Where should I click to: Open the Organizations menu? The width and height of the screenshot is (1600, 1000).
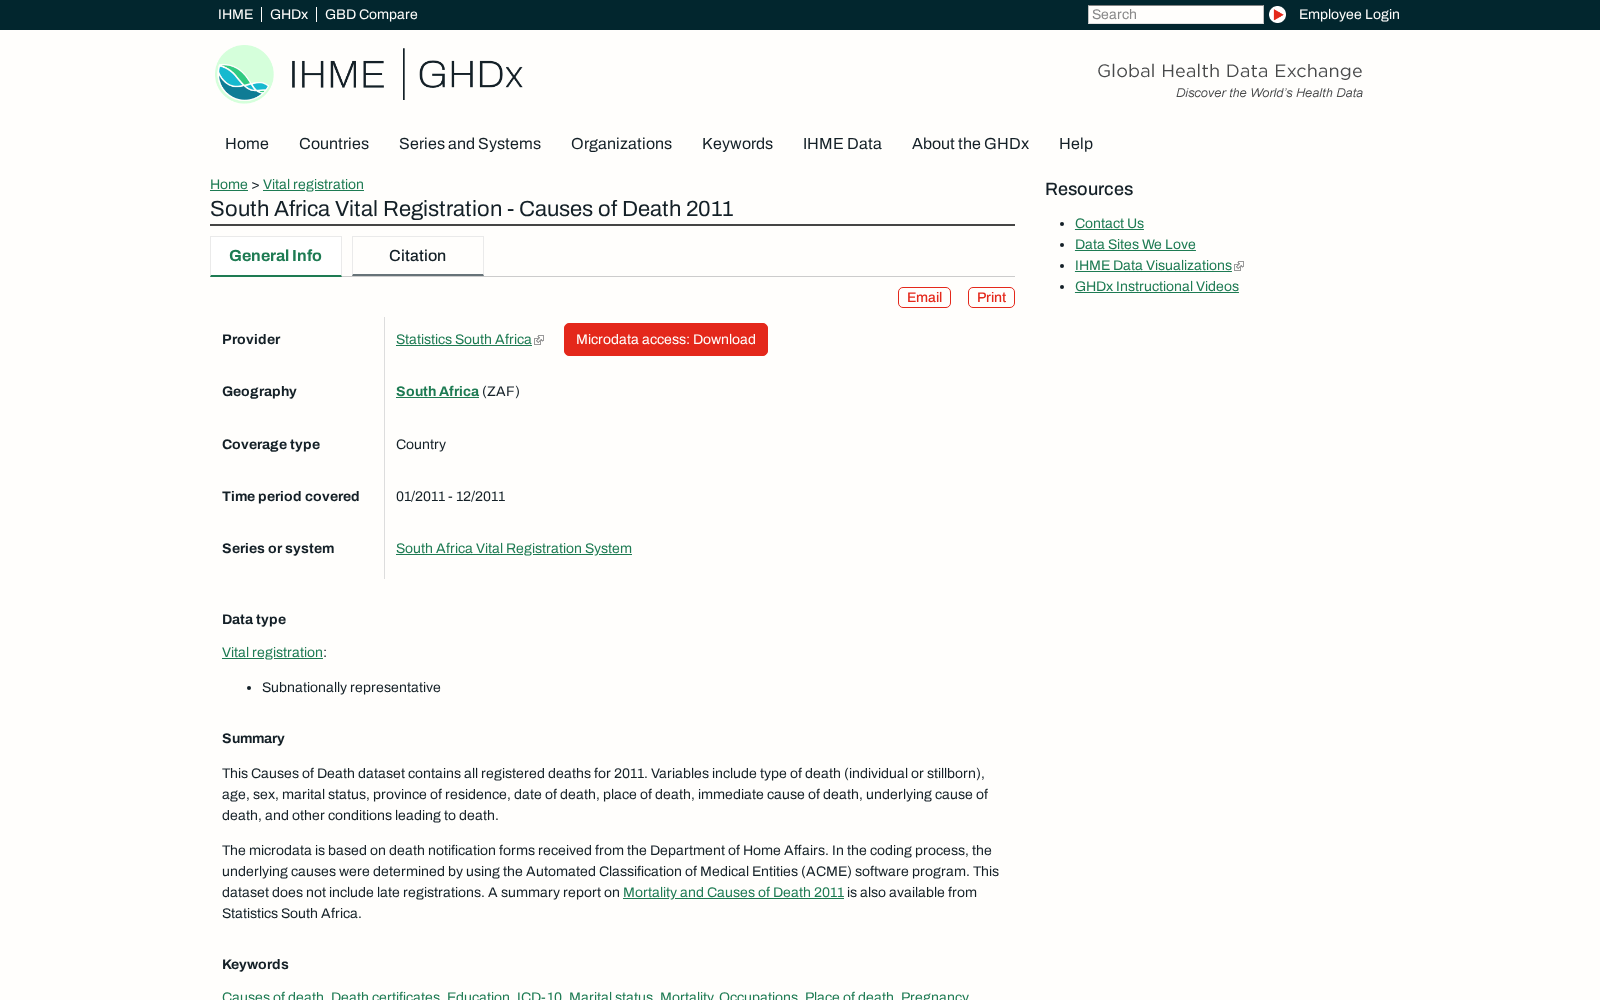pos(621,144)
